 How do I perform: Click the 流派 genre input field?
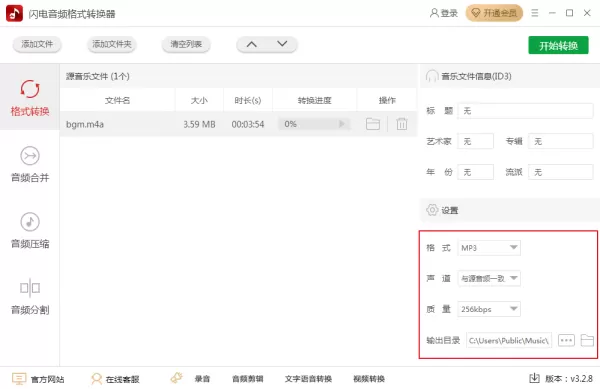pyautogui.click(x=561, y=172)
